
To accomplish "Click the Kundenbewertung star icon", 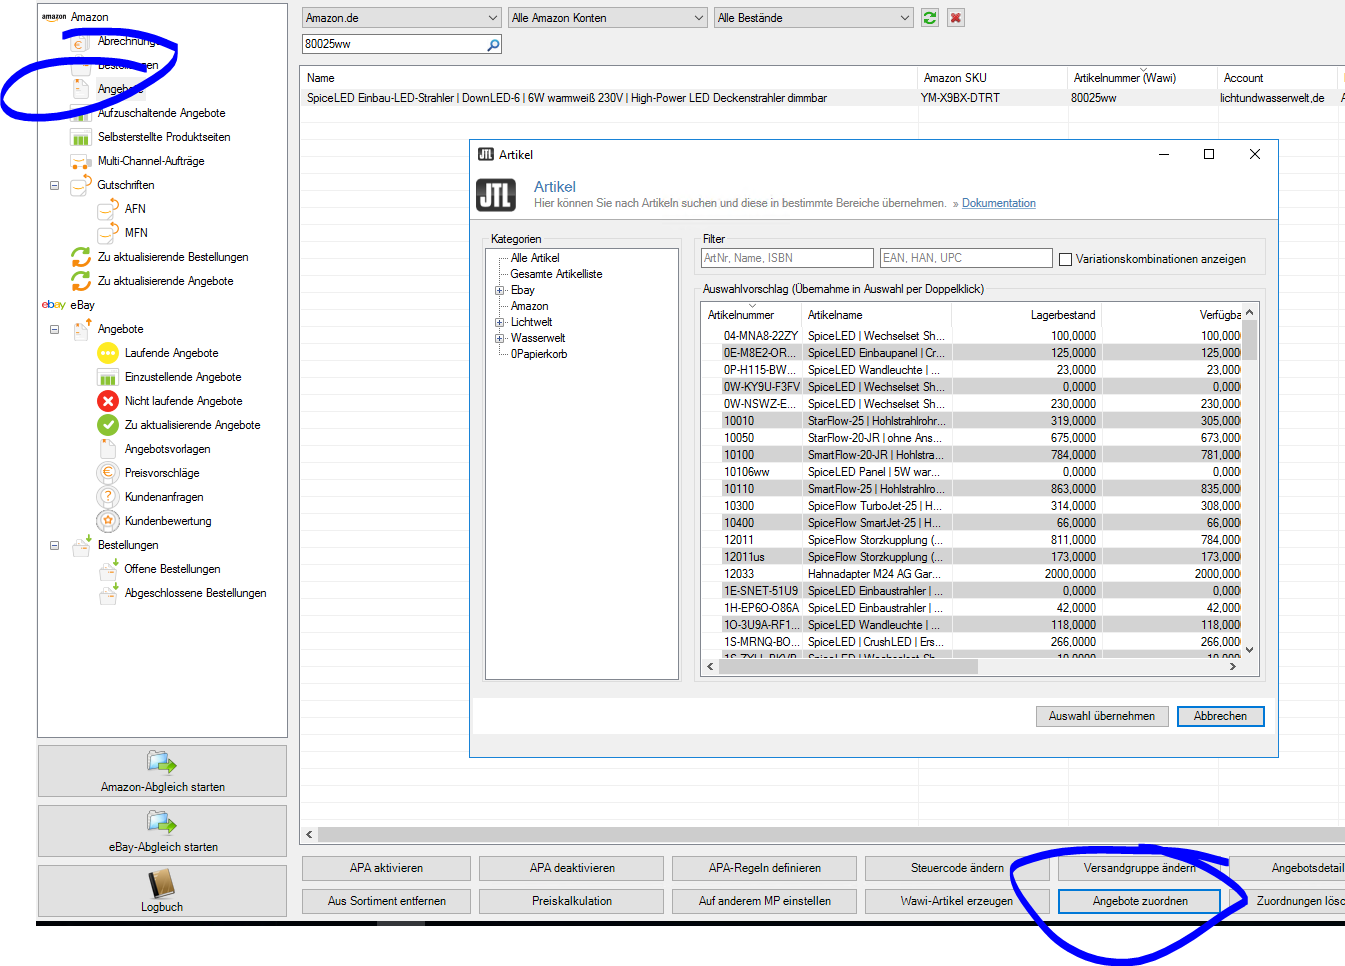I will pos(108,521).
